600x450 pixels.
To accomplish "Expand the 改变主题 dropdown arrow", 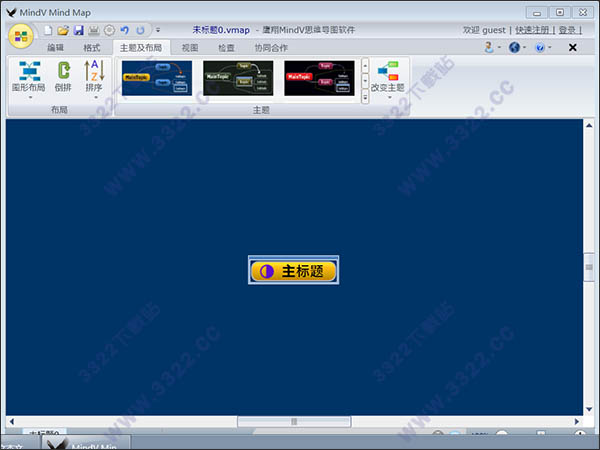I will pyautogui.click(x=390, y=98).
